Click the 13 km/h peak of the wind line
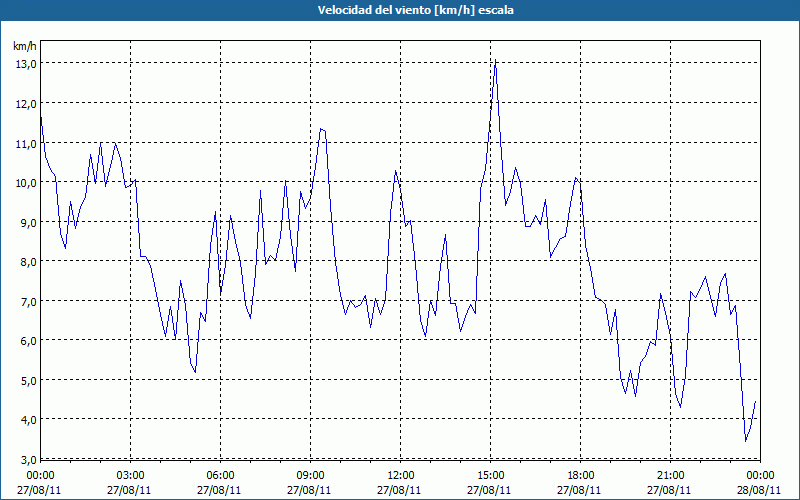 (495, 61)
